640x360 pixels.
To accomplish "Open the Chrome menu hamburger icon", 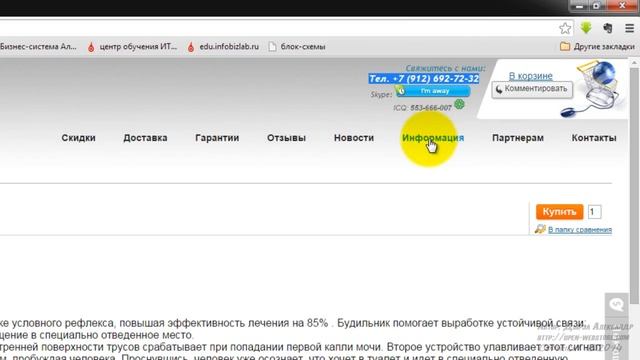I will click(x=629, y=28).
